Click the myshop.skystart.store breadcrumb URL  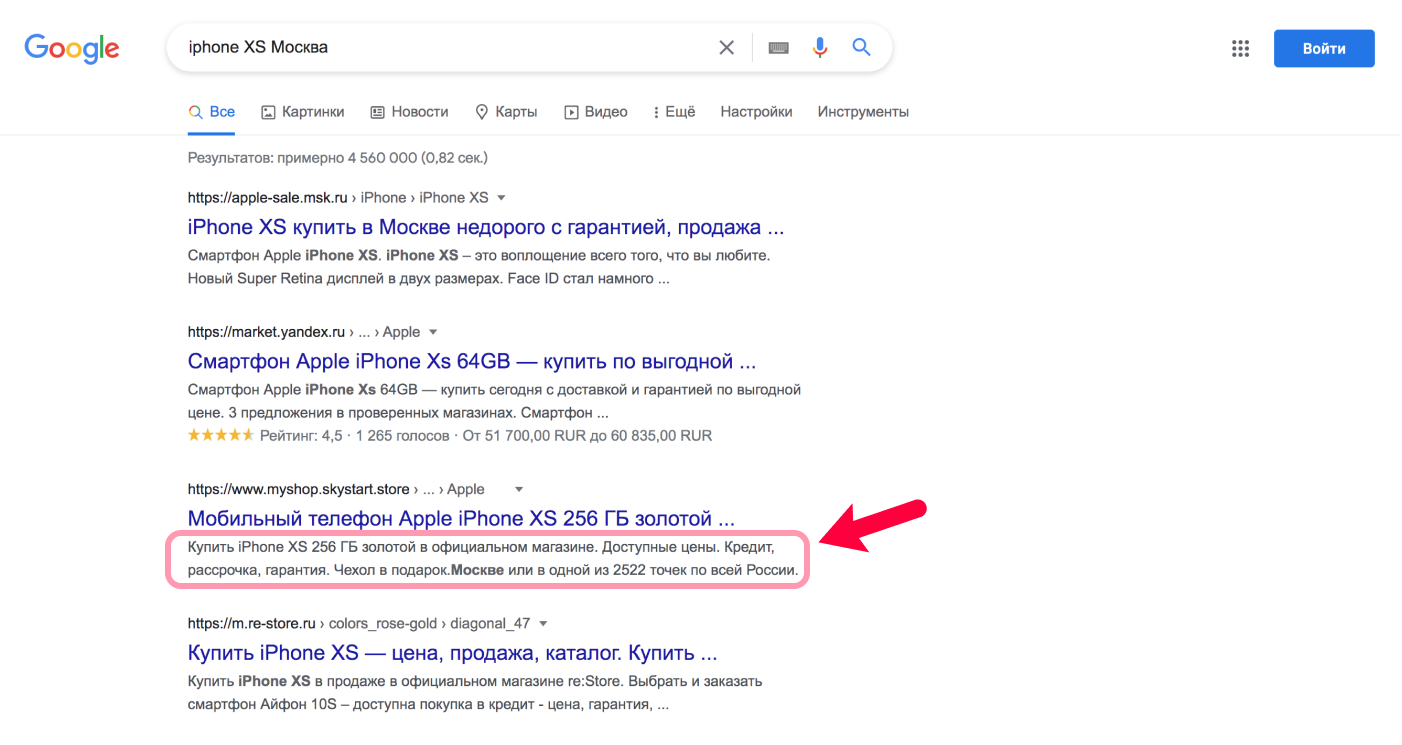[336, 489]
